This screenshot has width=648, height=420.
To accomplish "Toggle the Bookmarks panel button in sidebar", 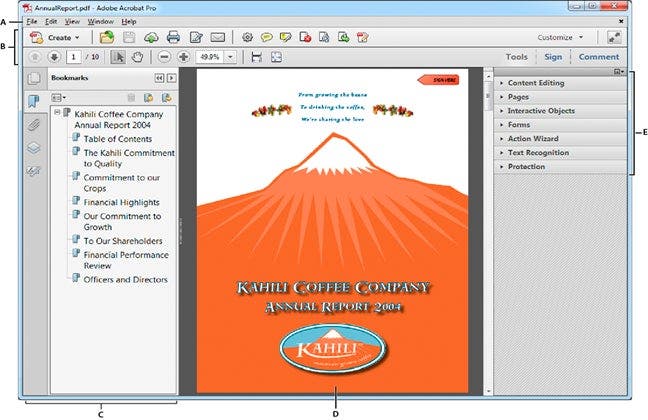I will (34, 101).
